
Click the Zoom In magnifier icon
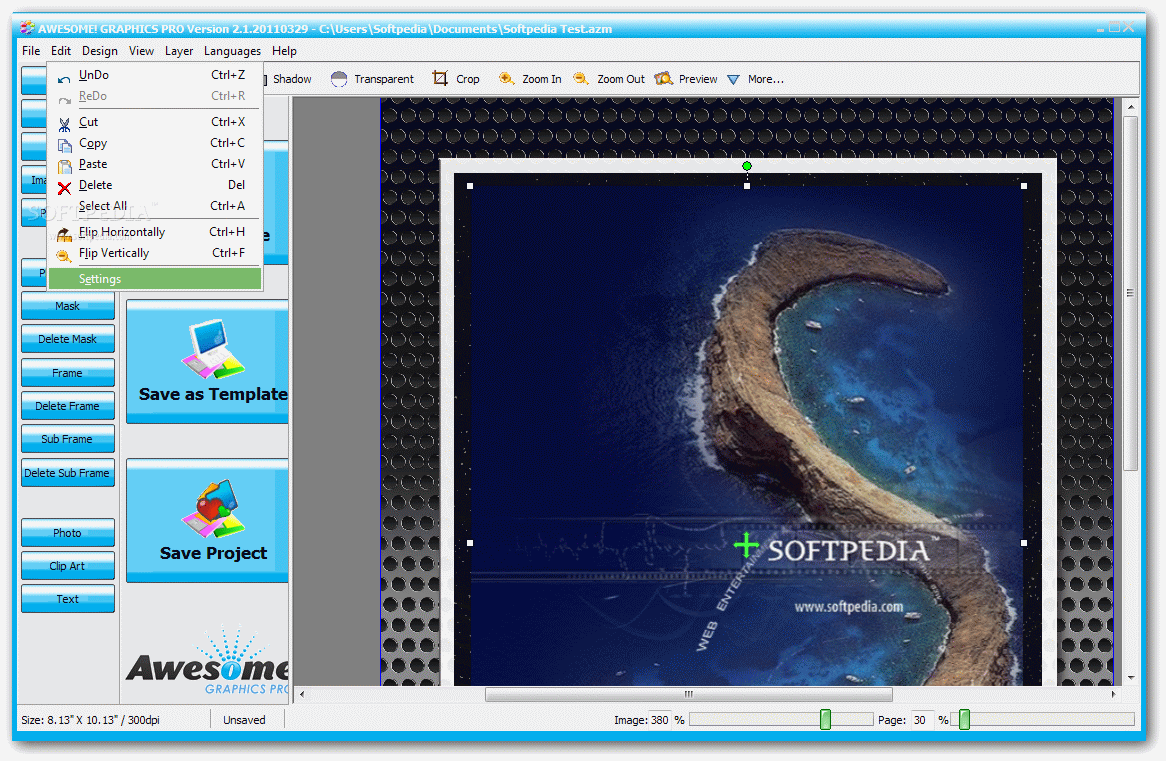pyautogui.click(x=506, y=79)
